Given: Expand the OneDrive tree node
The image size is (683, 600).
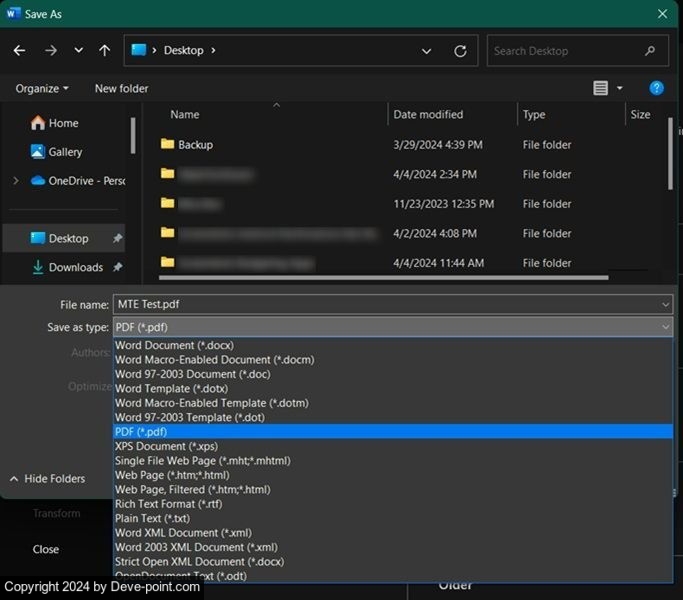Looking at the screenshot, I should [15, 181].
